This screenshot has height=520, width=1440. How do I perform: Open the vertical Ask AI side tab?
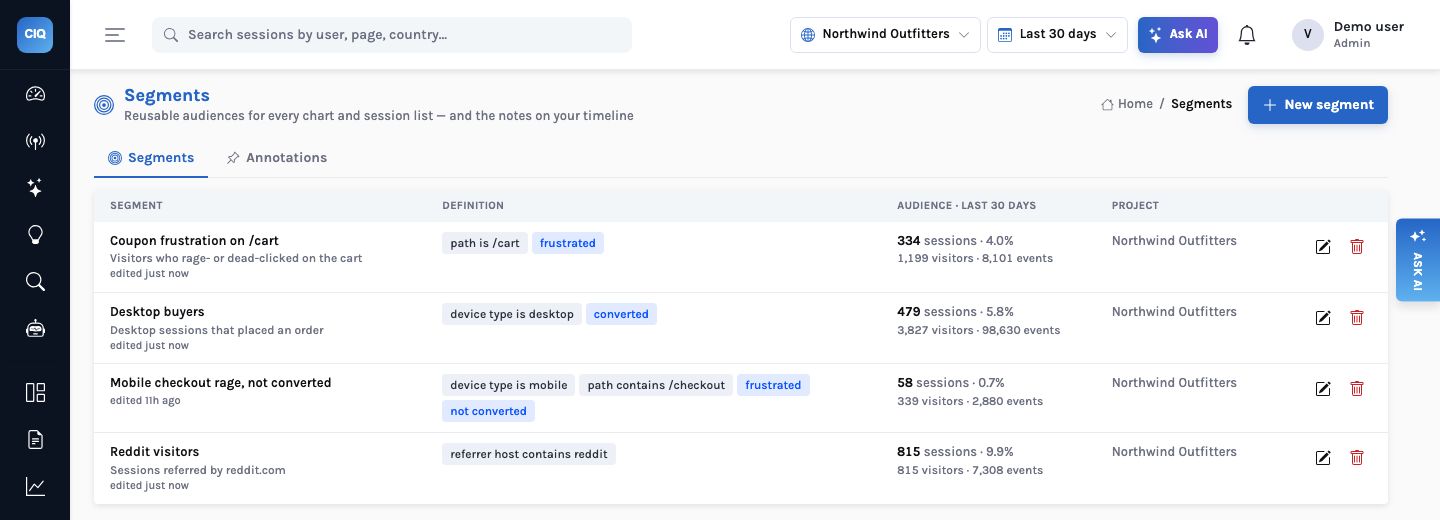[x=1418, y=260]
